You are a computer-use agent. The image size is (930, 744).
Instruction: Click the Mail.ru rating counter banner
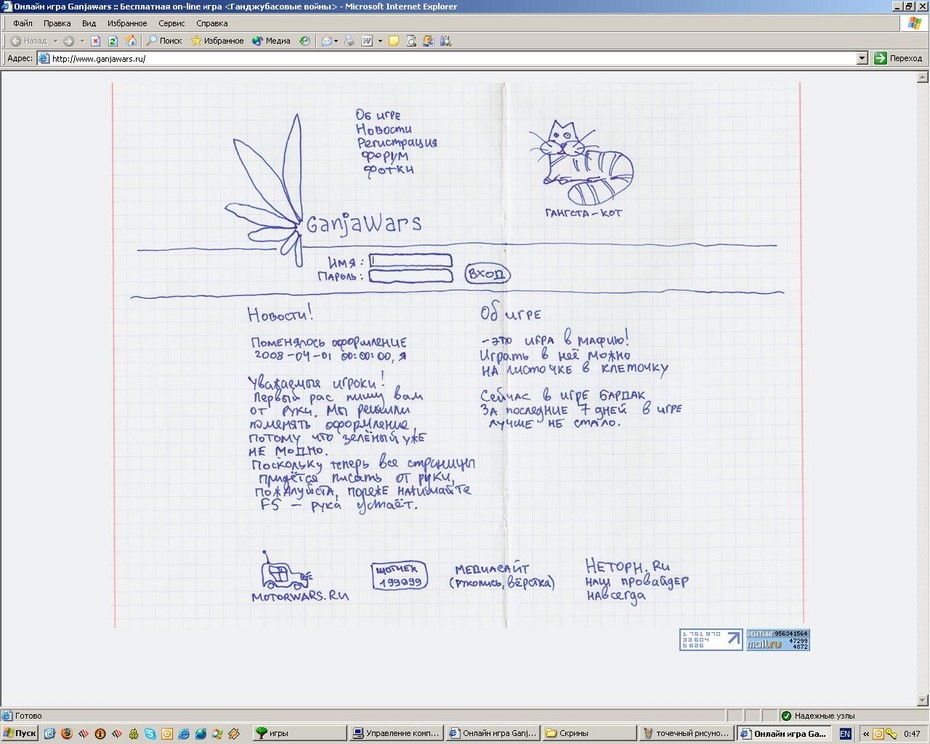coord(778,640)
